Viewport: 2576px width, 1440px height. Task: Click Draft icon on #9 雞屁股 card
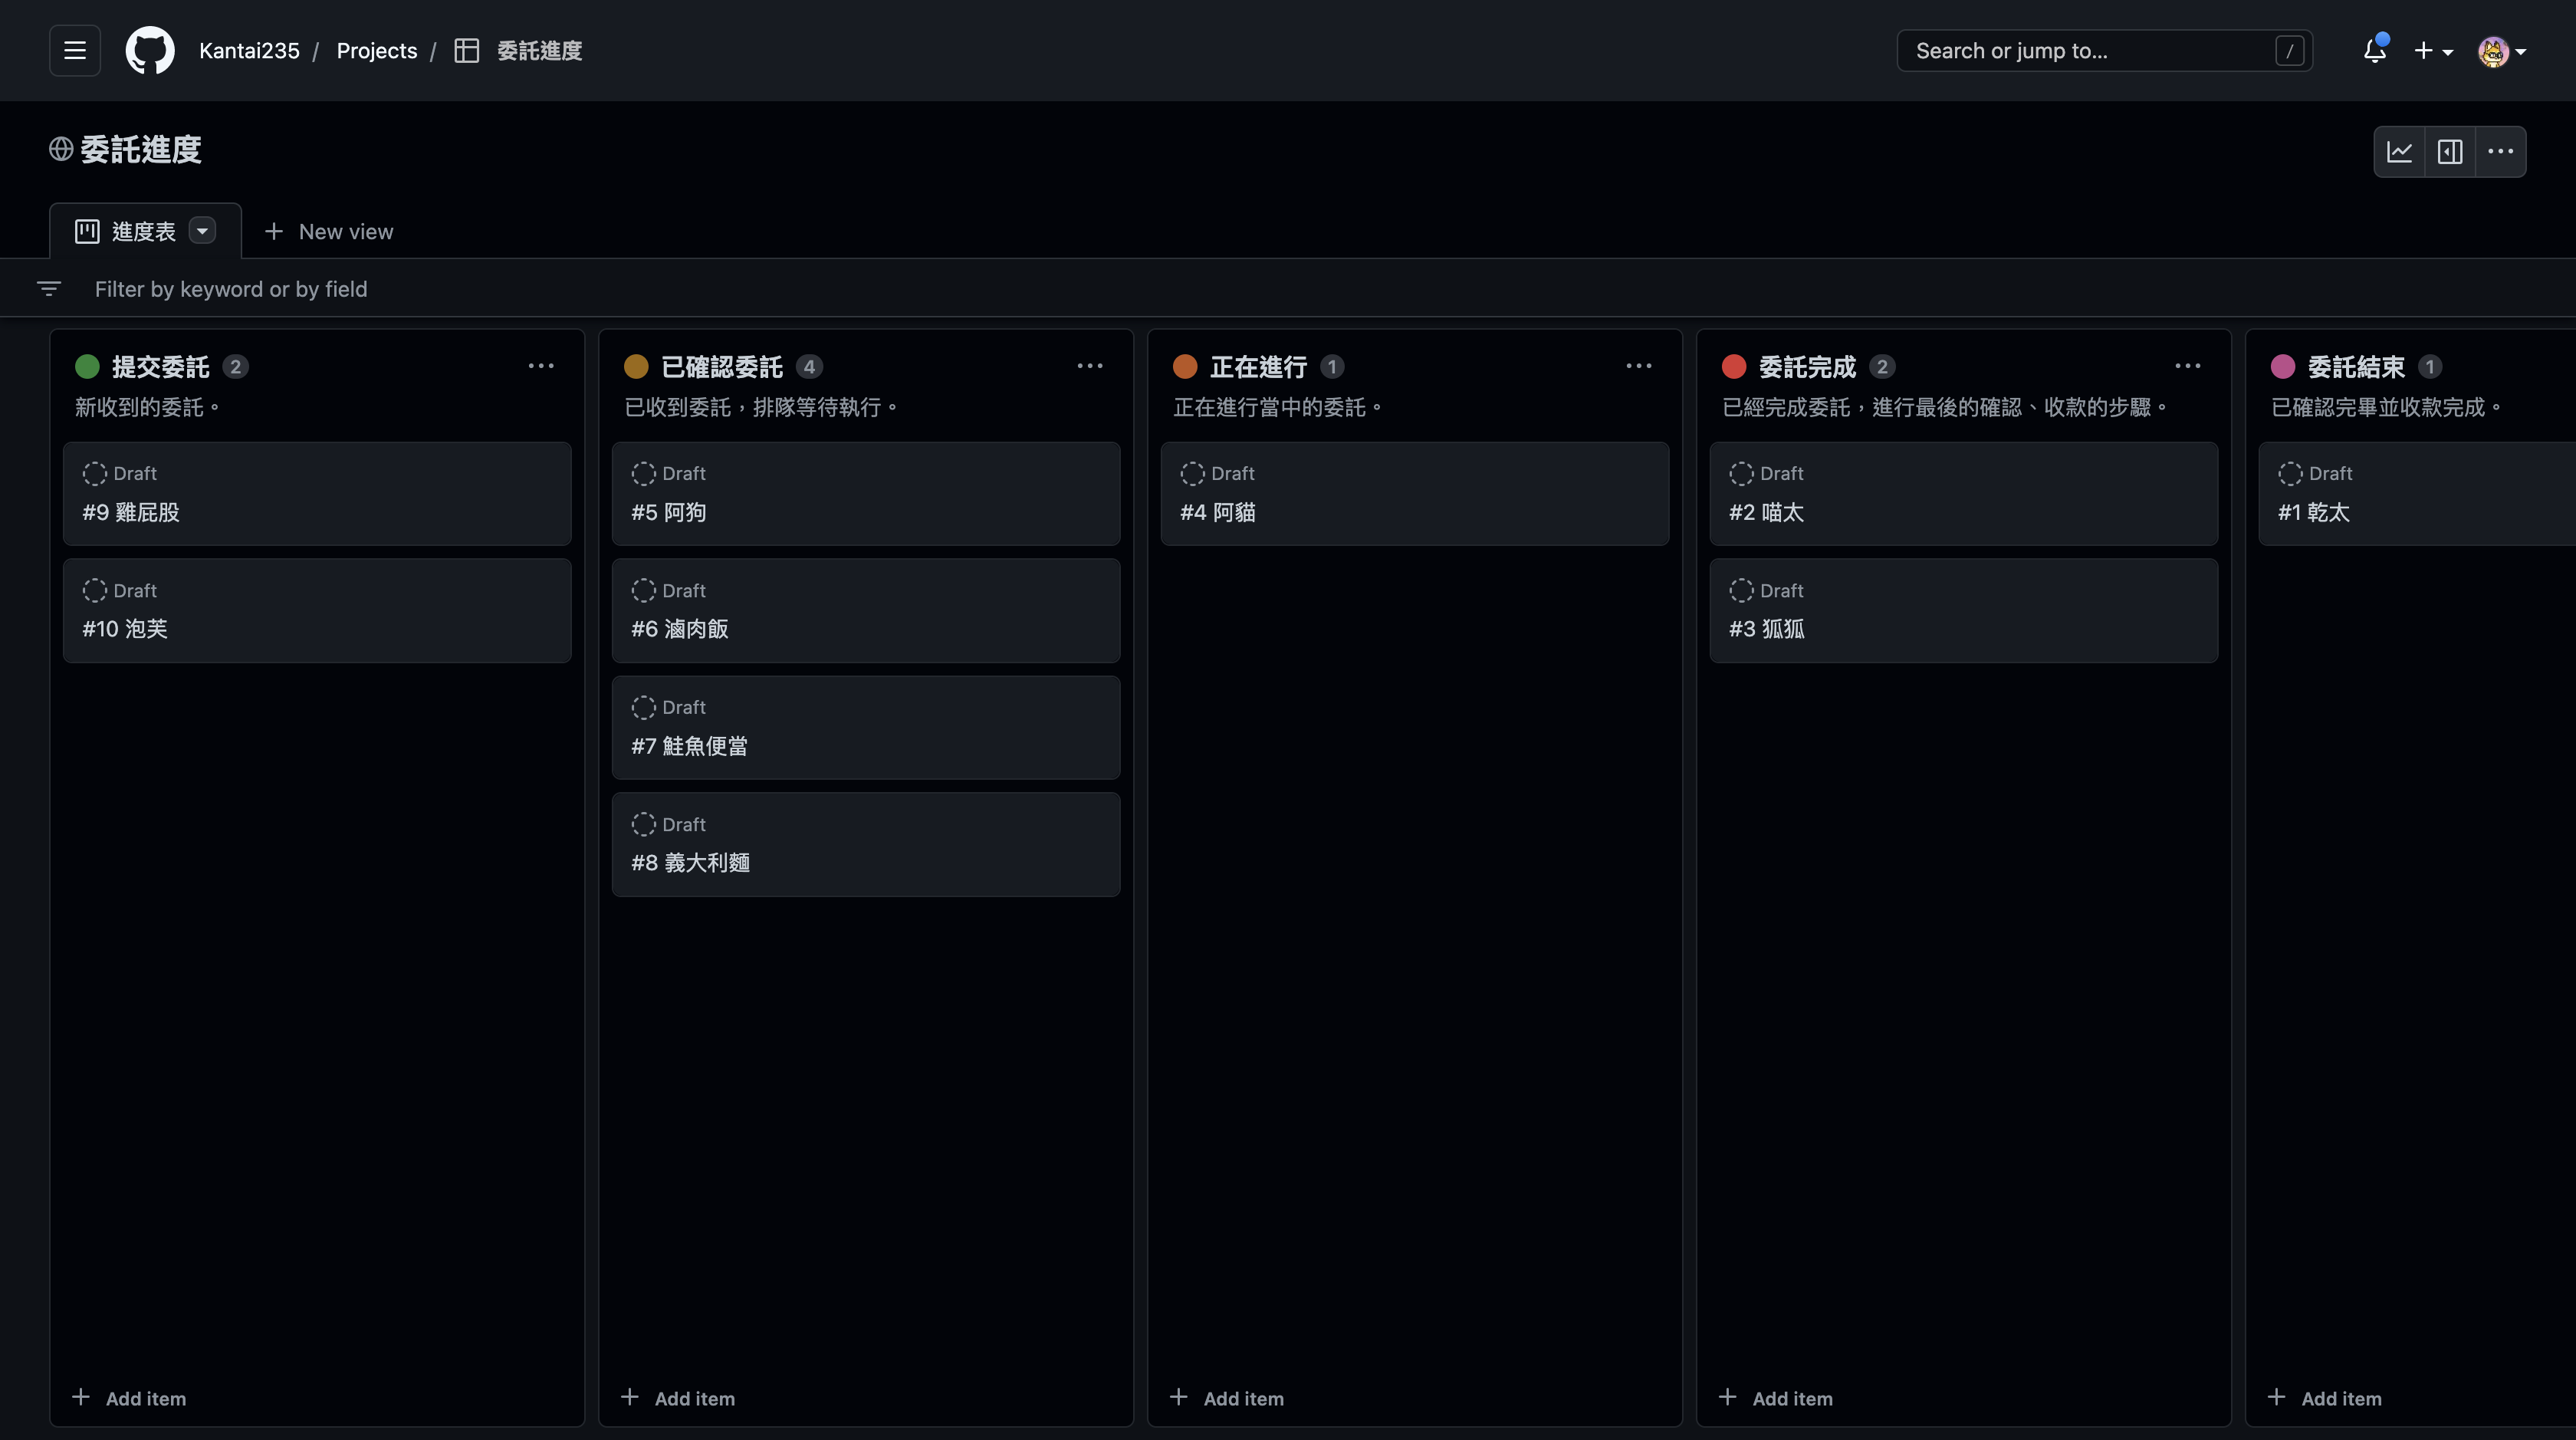[95, 473]
